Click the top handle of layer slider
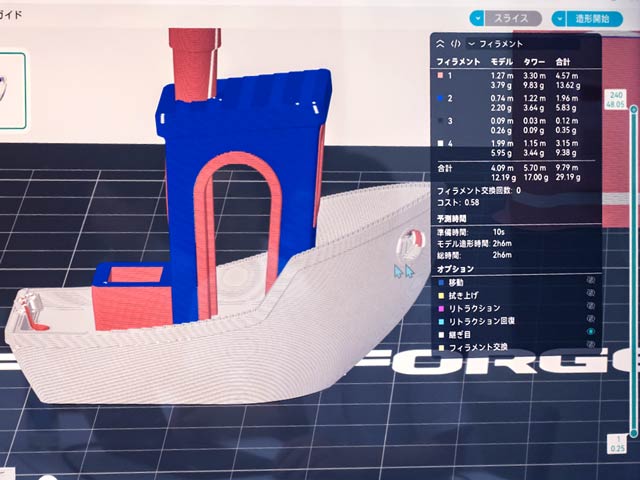The width and height of the screenshot is (640, 480). point(633,109)
